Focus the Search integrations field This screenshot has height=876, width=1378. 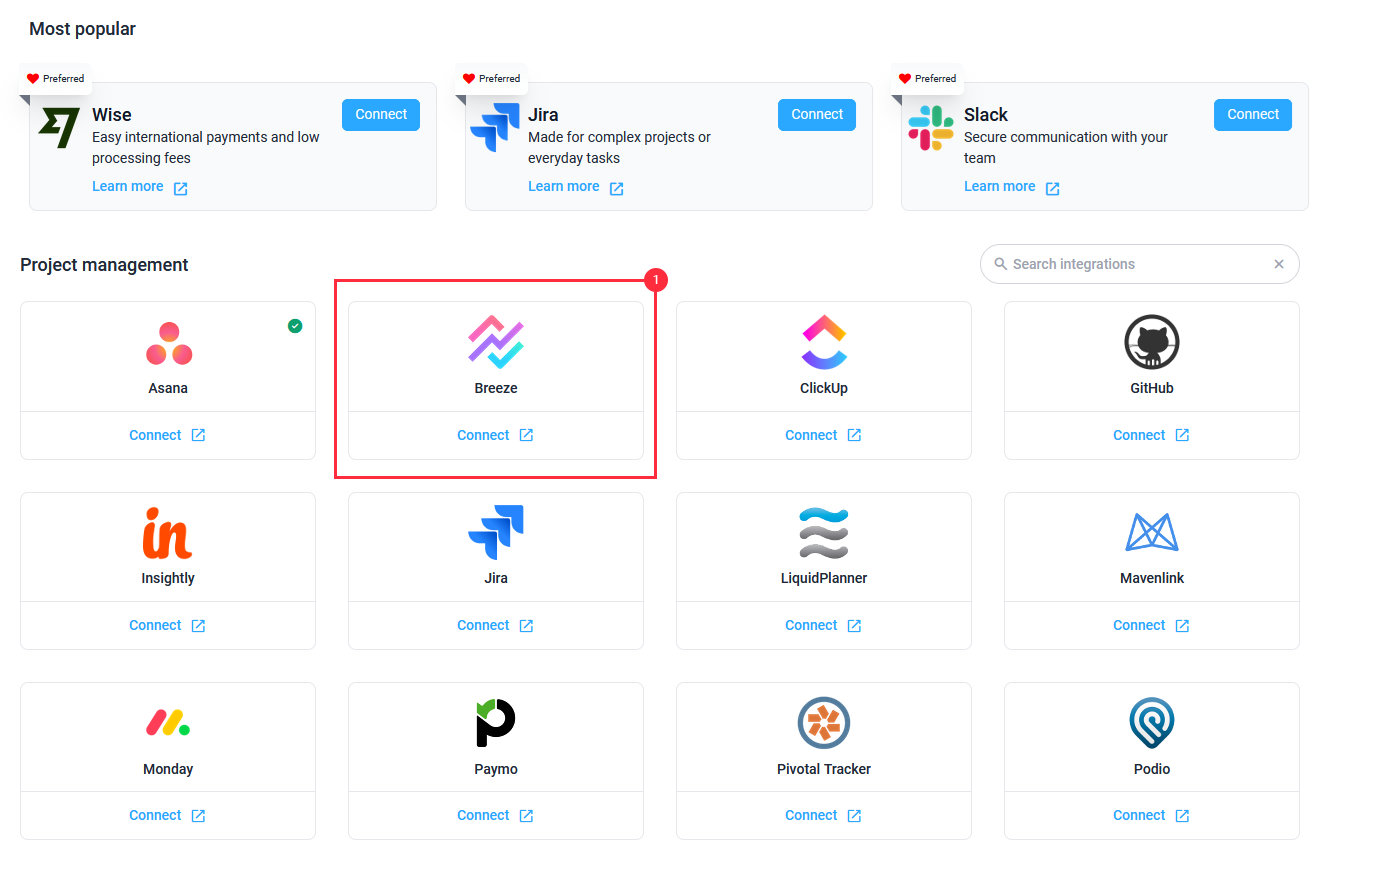(1139, 264)
